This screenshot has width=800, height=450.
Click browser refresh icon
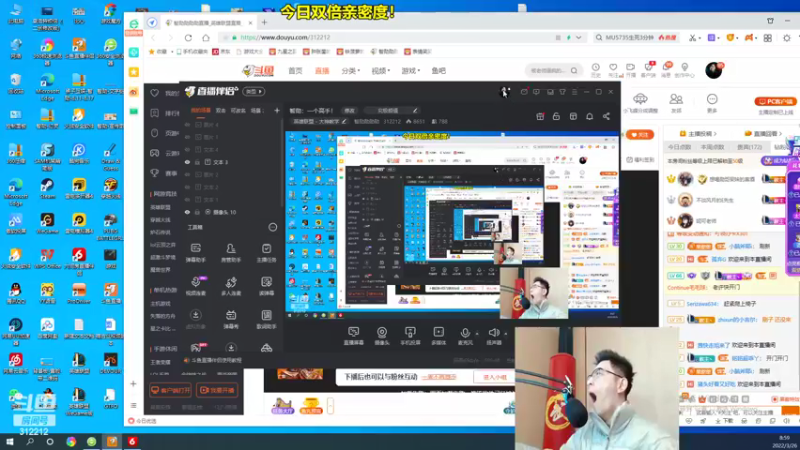click(x=188, y=38)
